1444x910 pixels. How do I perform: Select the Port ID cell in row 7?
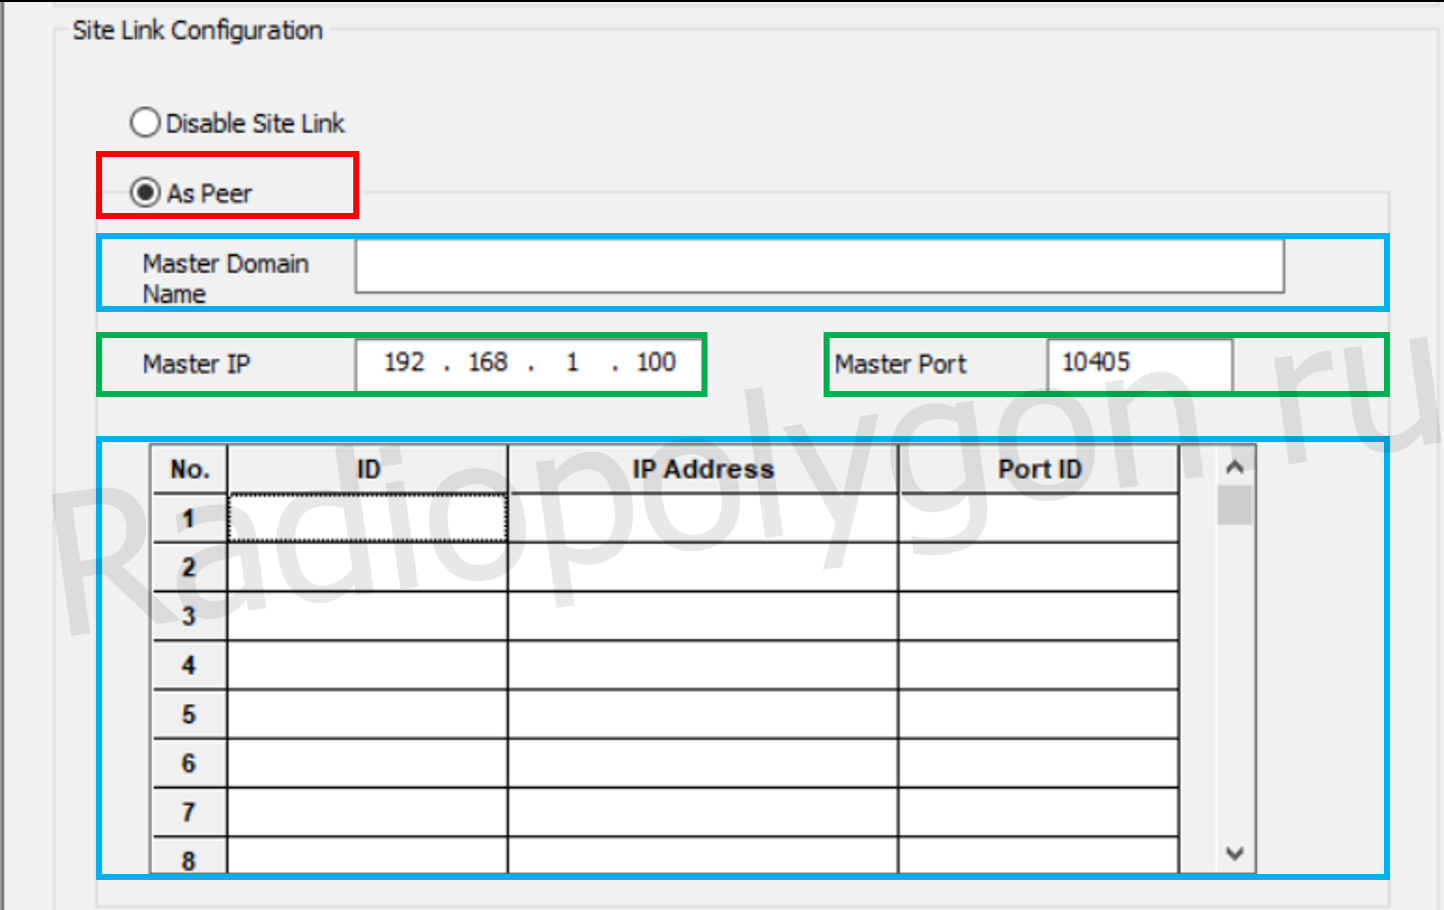coord(1039,812)
